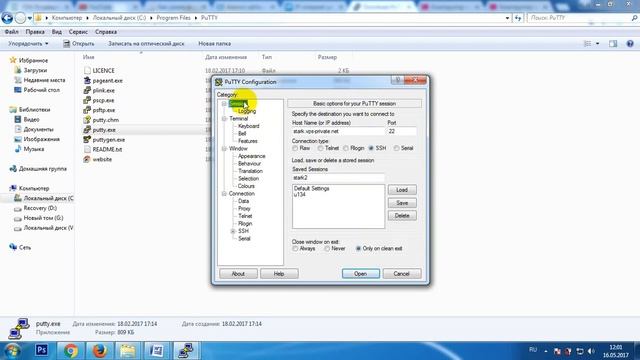This screenshot has width=640, height=360.
Task: Select Rlogin connection type
Action: (346, 148)
